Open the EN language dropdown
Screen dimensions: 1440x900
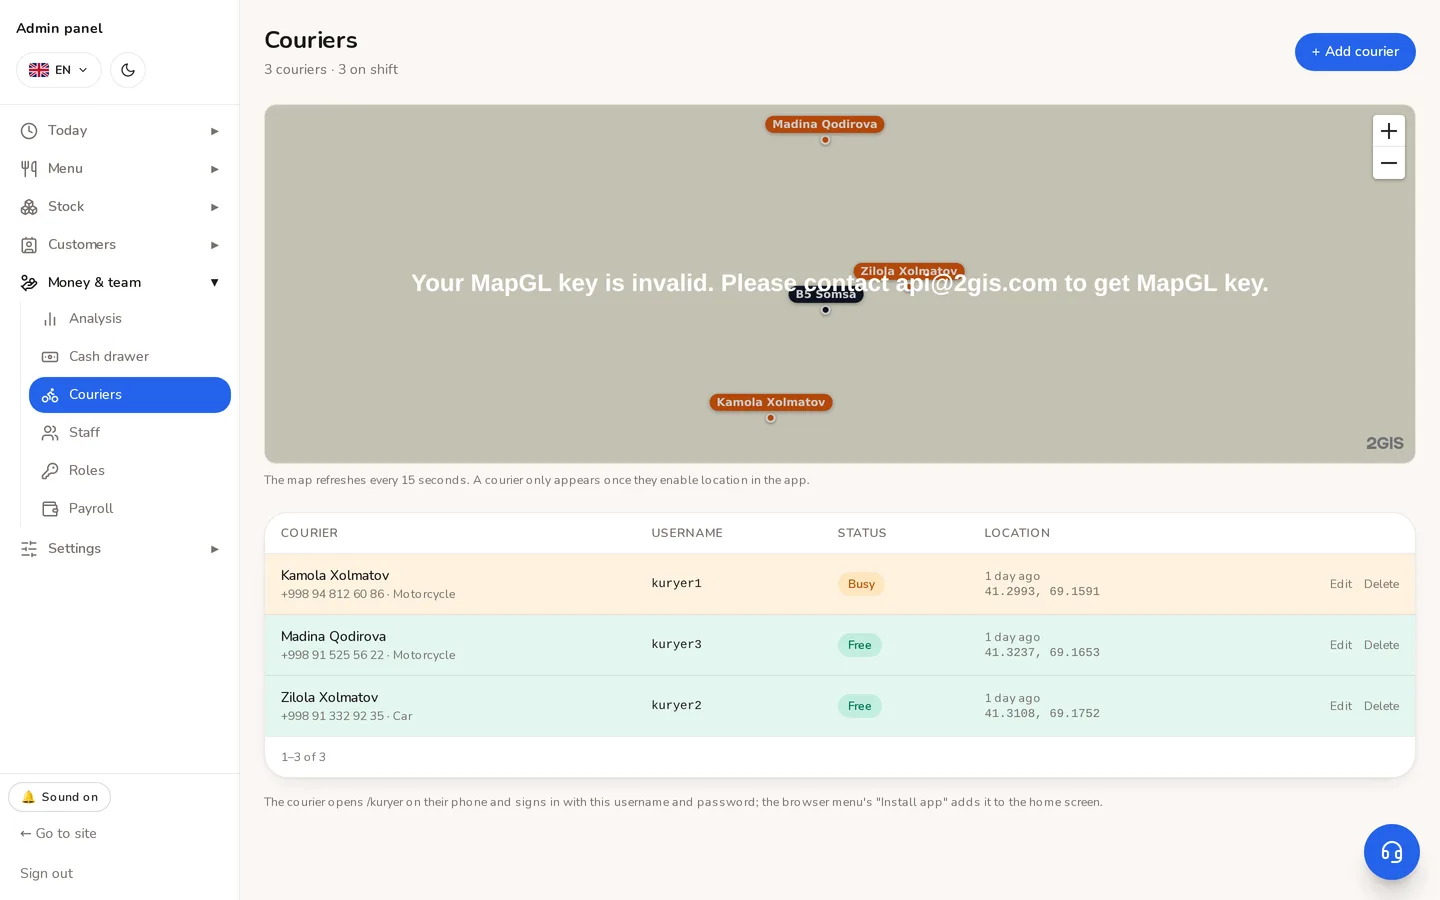(59, 70)
